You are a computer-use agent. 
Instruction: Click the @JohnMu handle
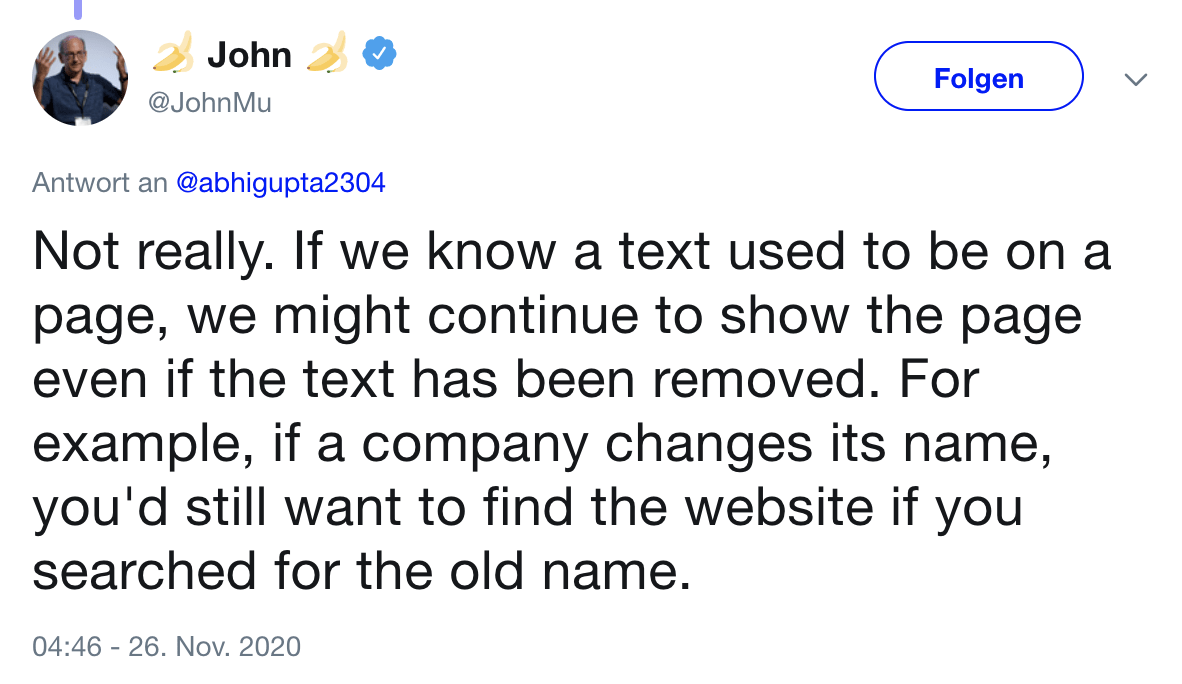212,102
